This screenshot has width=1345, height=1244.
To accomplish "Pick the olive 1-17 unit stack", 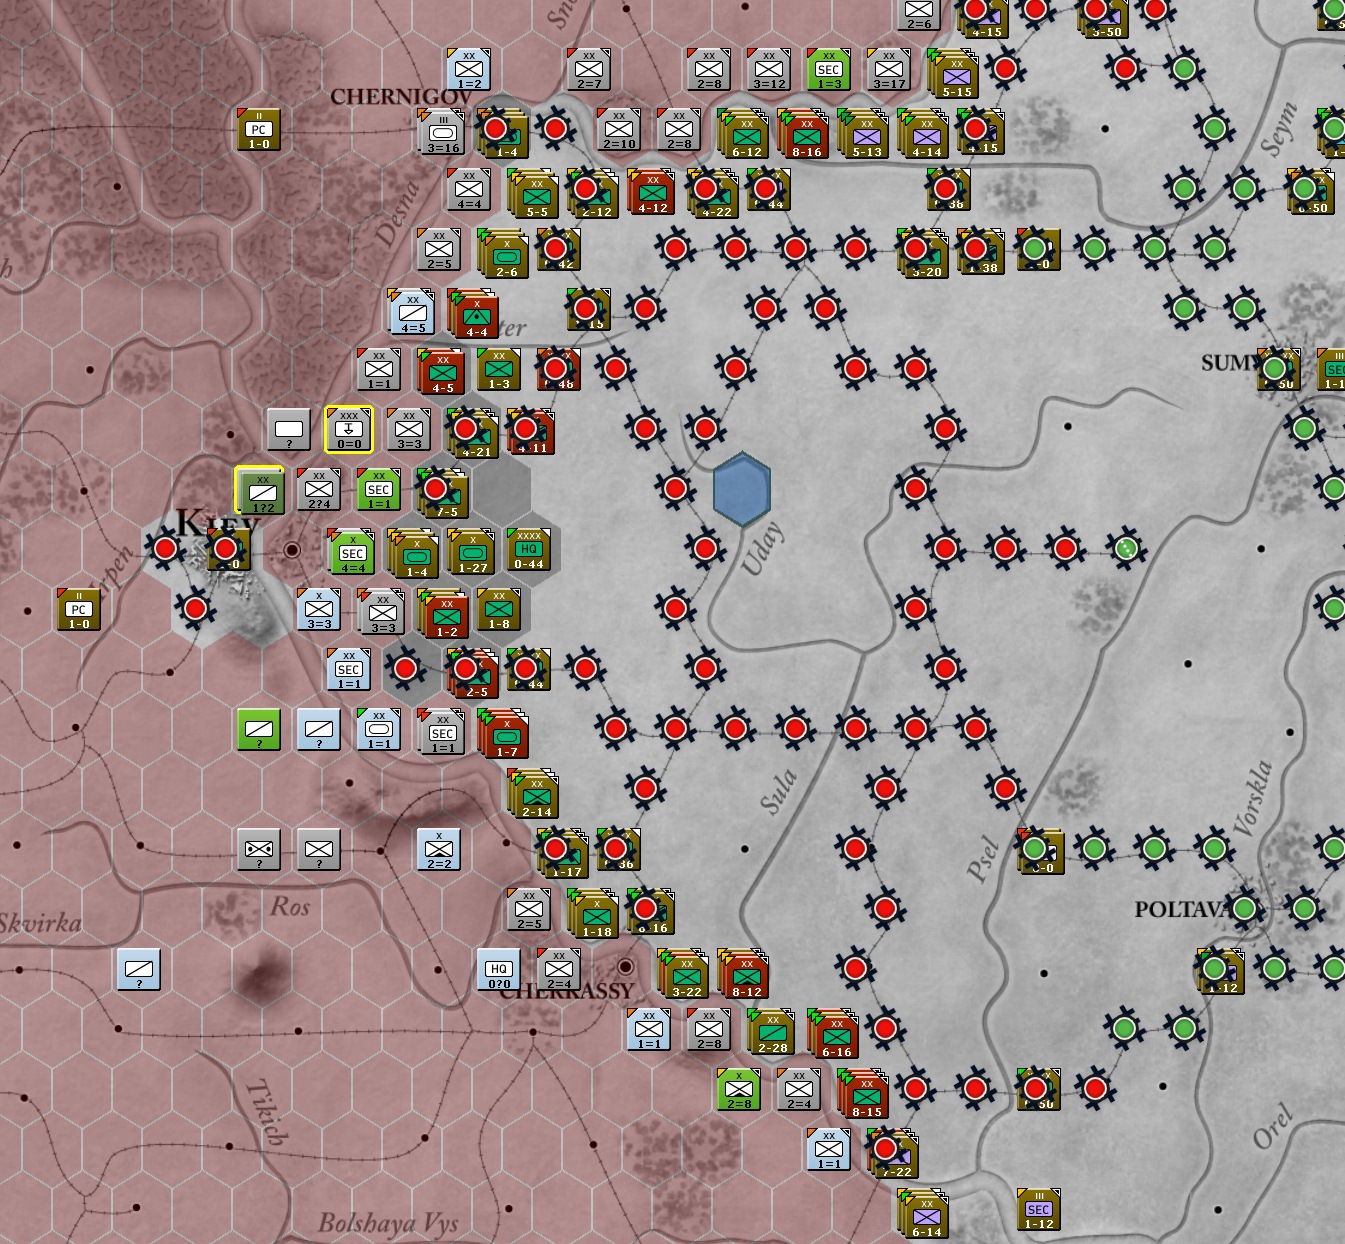I will tap(563, 853).
